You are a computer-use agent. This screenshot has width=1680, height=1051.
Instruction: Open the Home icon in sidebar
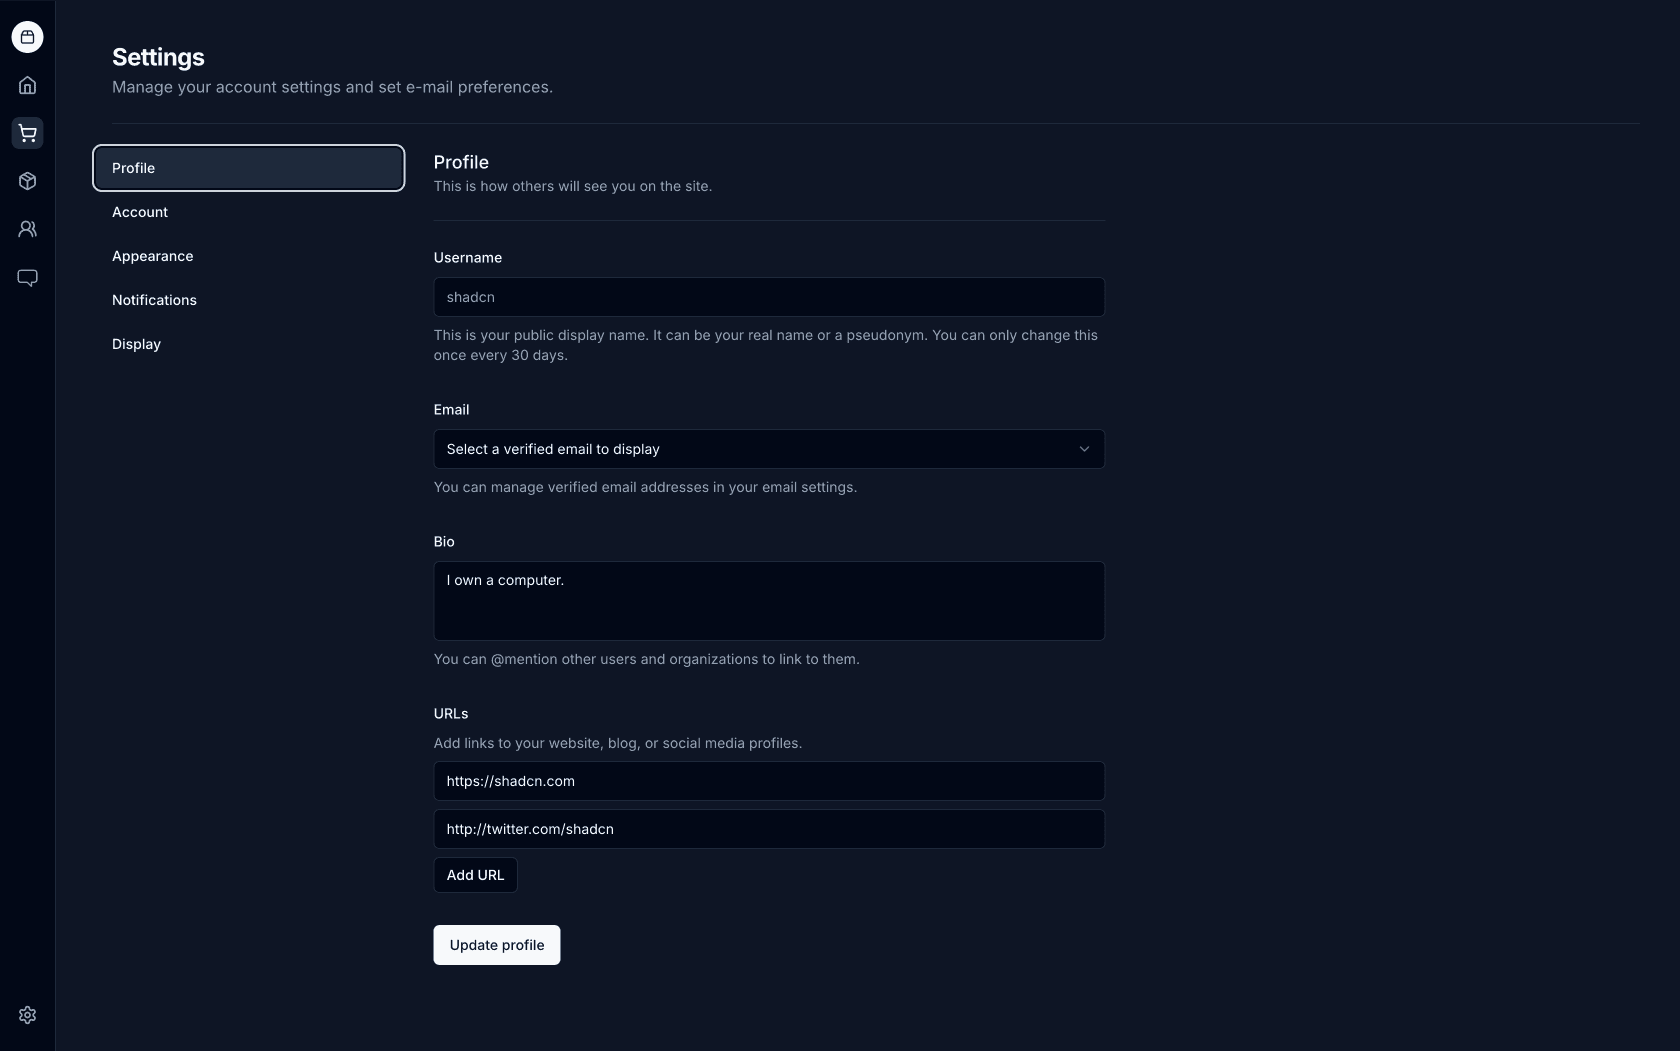coord(27,85)
